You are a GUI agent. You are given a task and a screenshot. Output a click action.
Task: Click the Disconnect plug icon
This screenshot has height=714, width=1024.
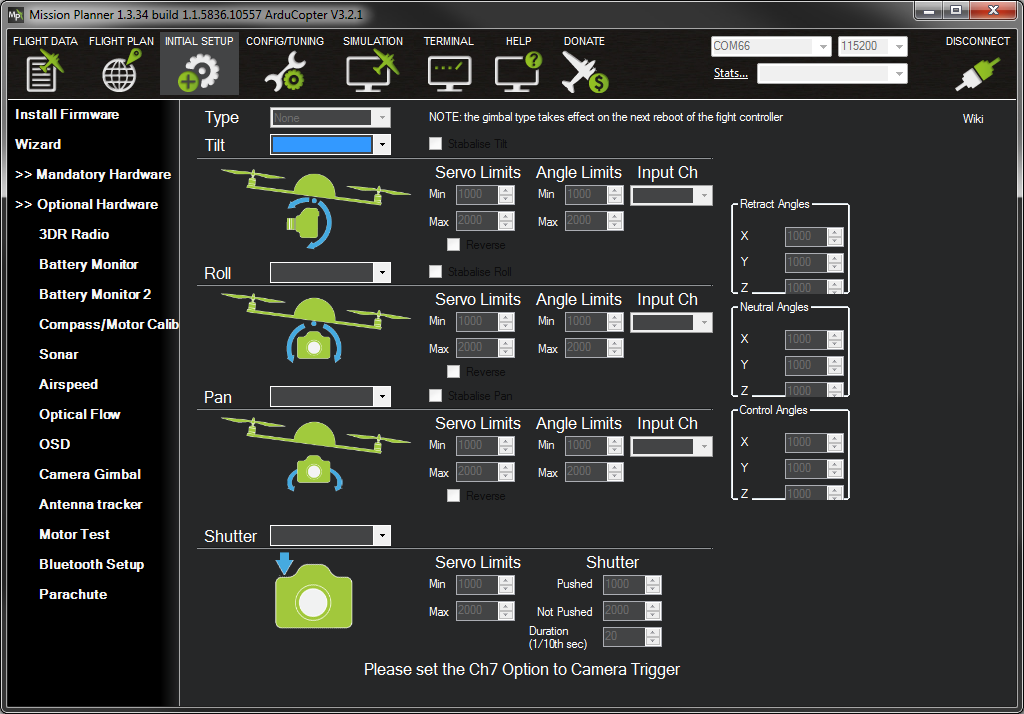pyautogui.click(x=977, y=73)
